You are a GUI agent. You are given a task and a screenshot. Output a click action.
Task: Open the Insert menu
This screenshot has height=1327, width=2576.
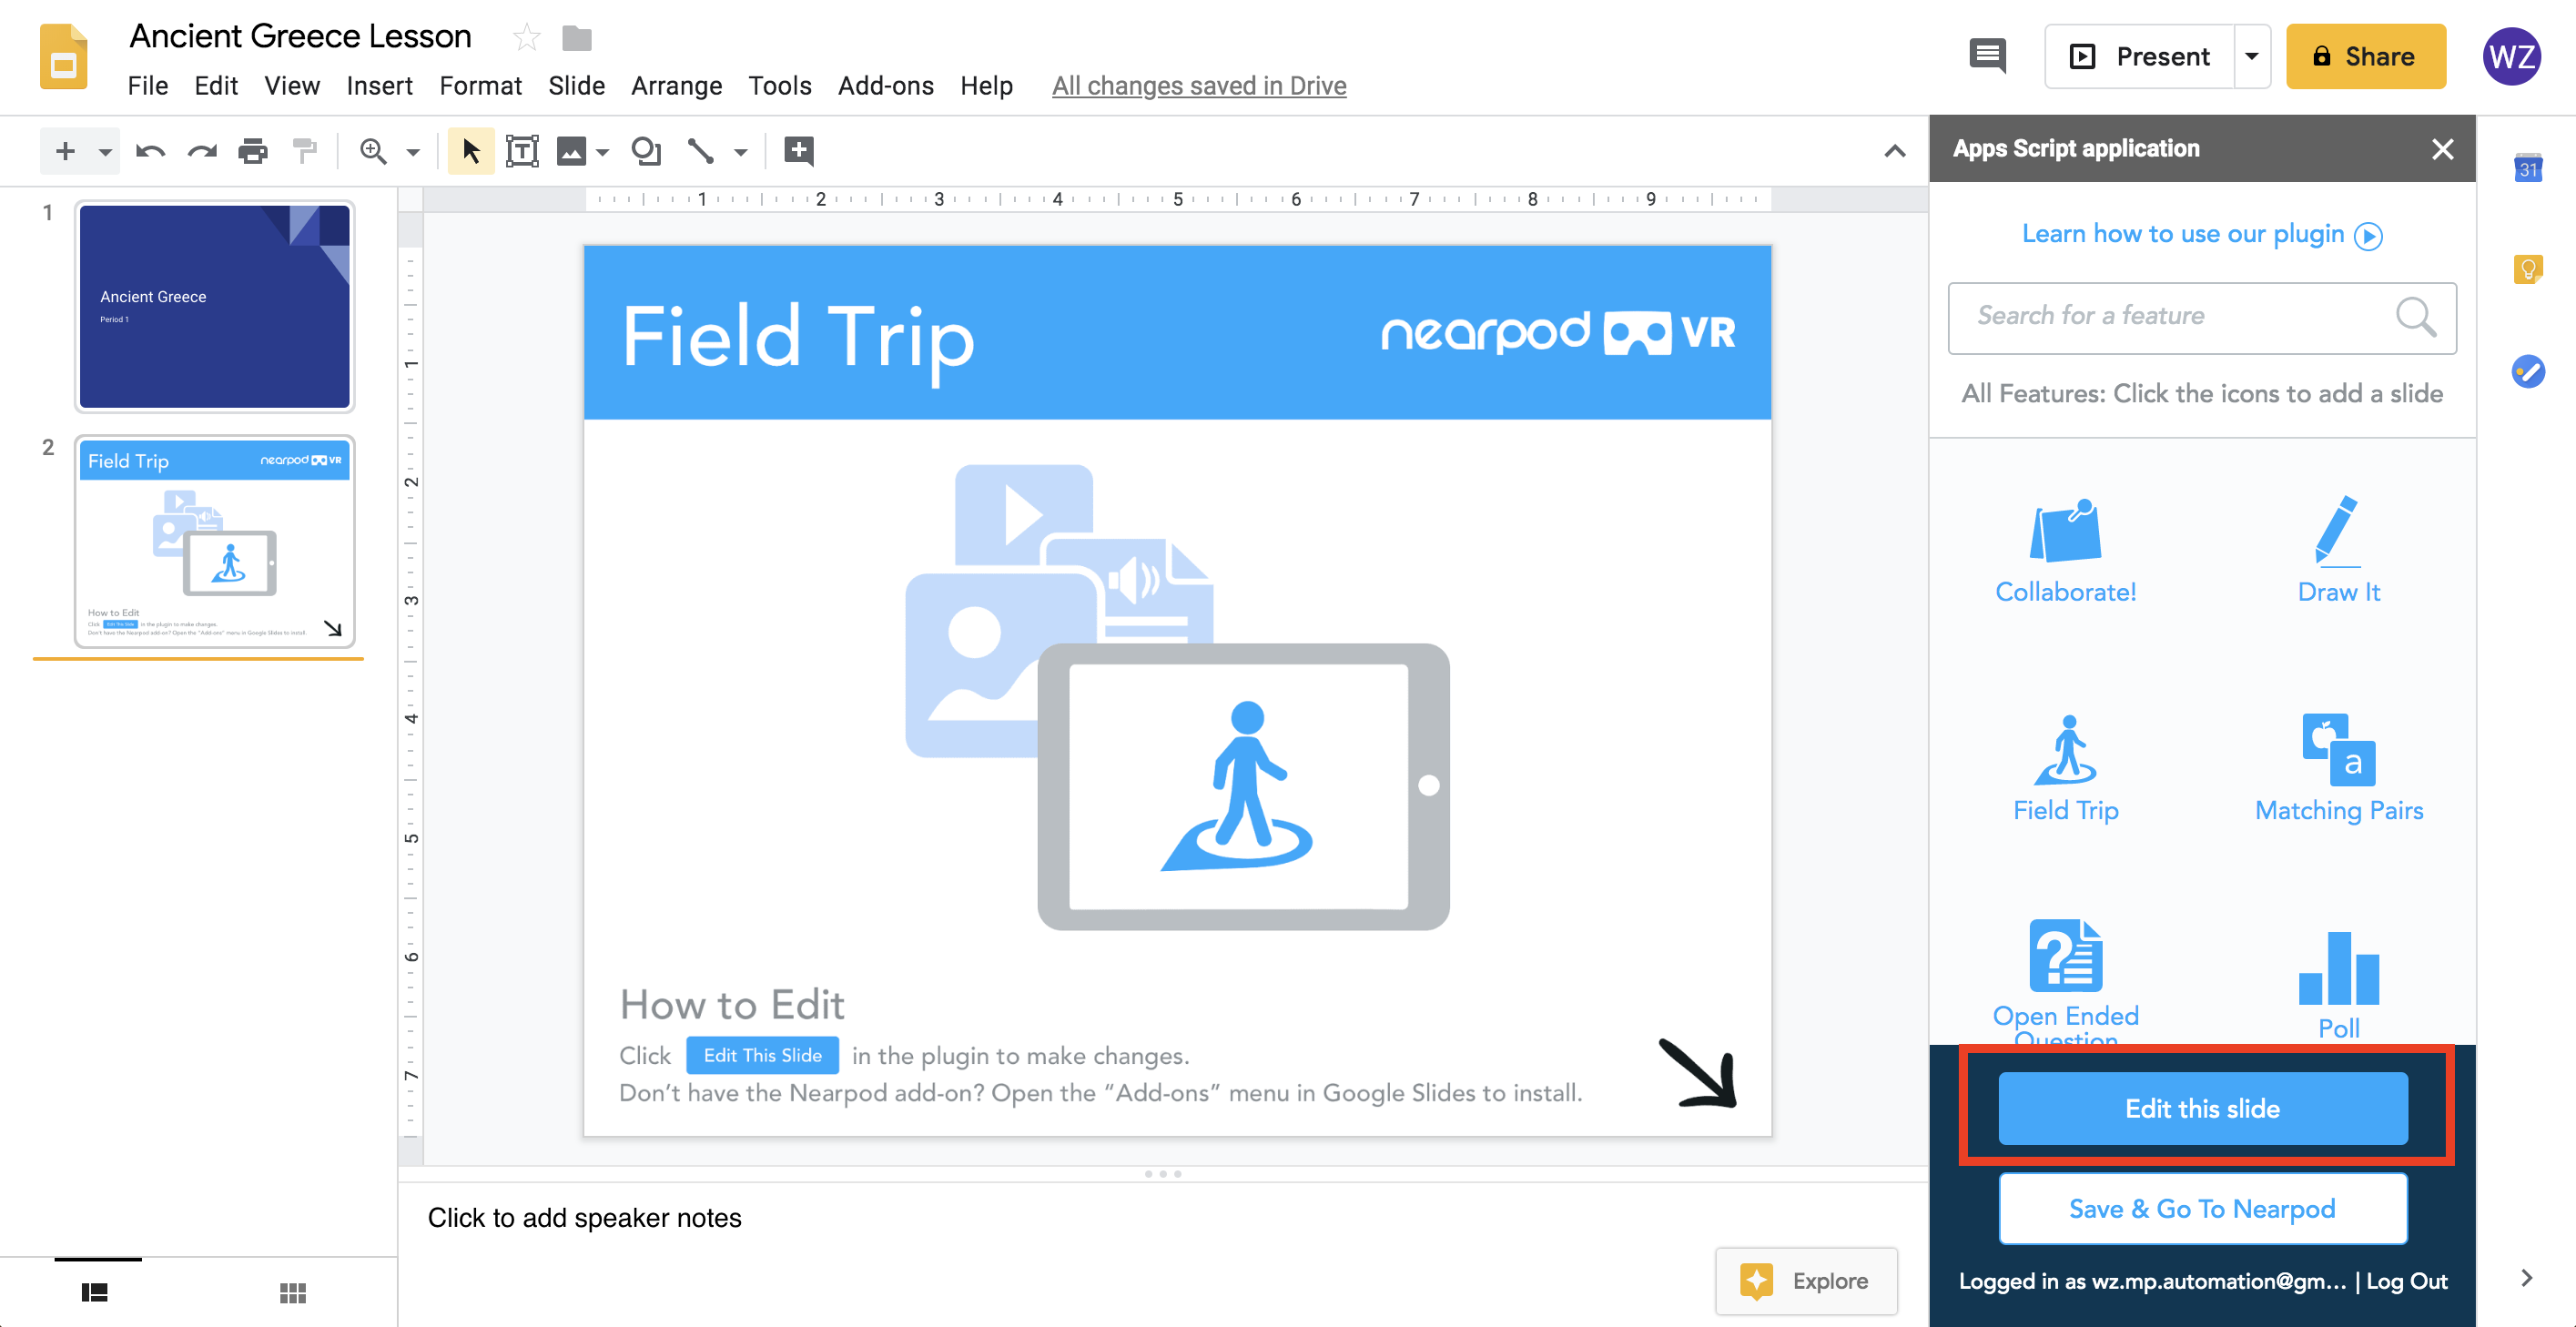380,86
